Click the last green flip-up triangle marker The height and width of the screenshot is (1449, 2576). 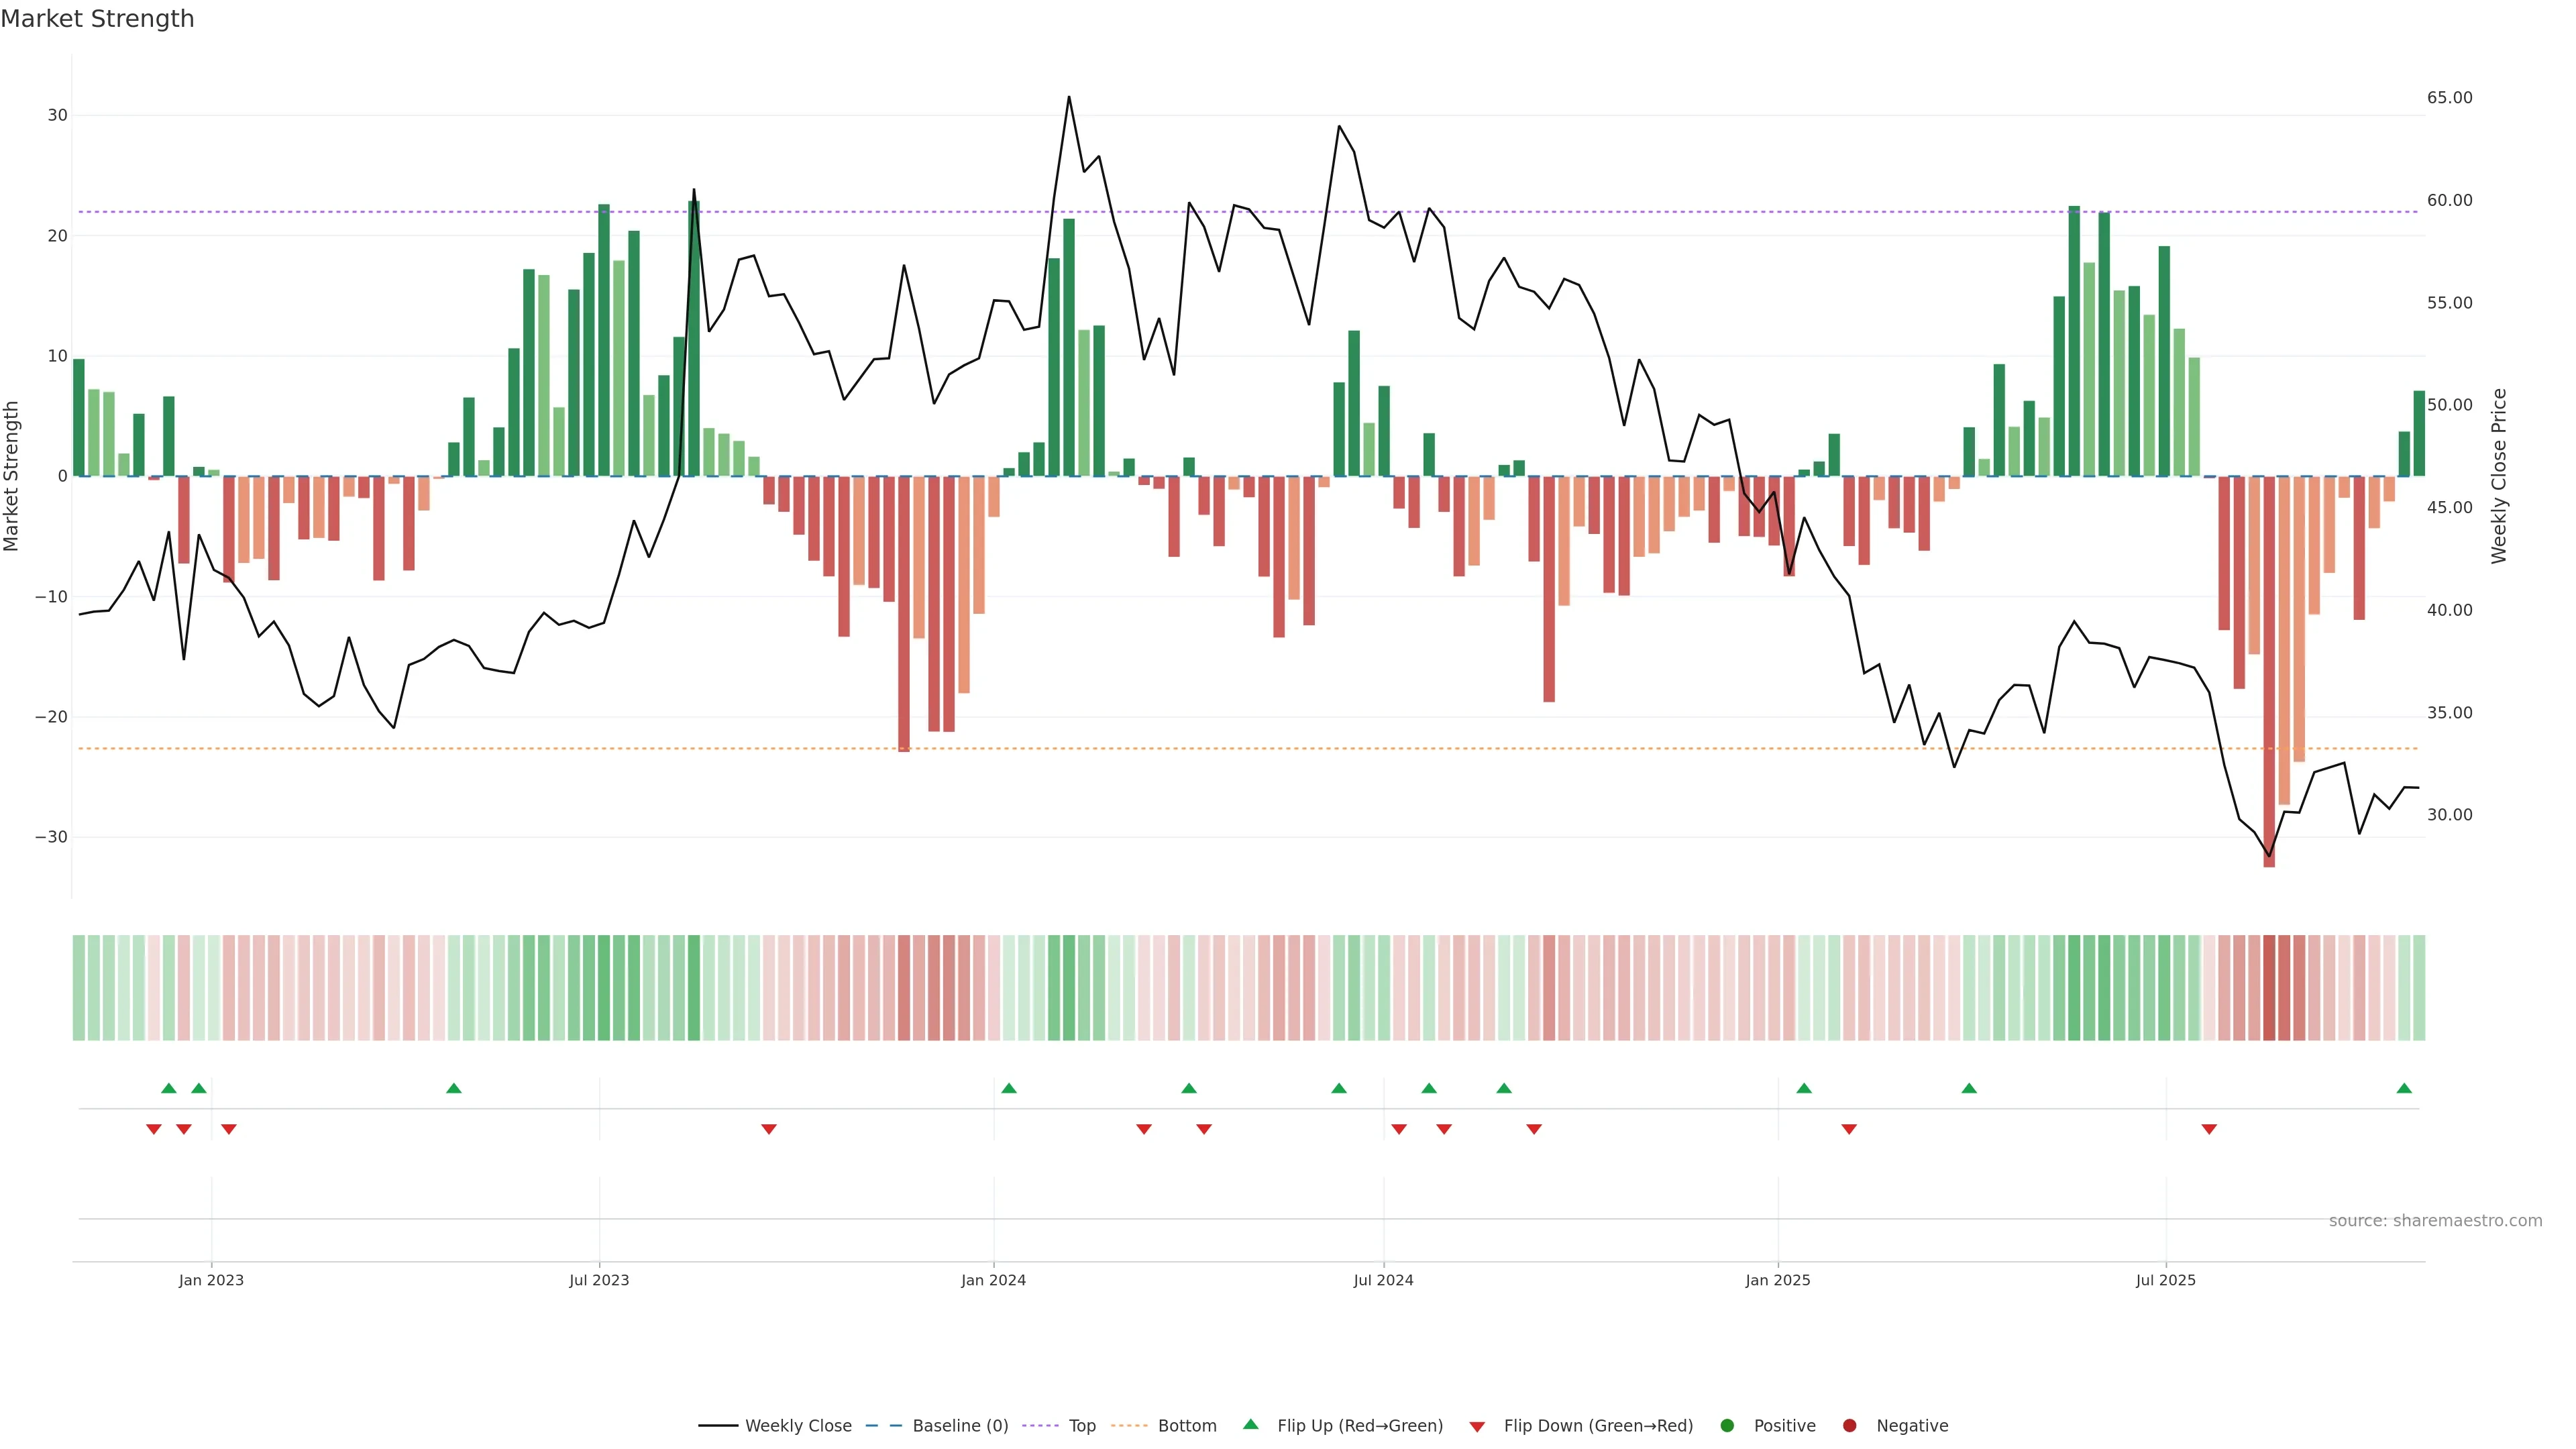click(x=2404, y=1088)
